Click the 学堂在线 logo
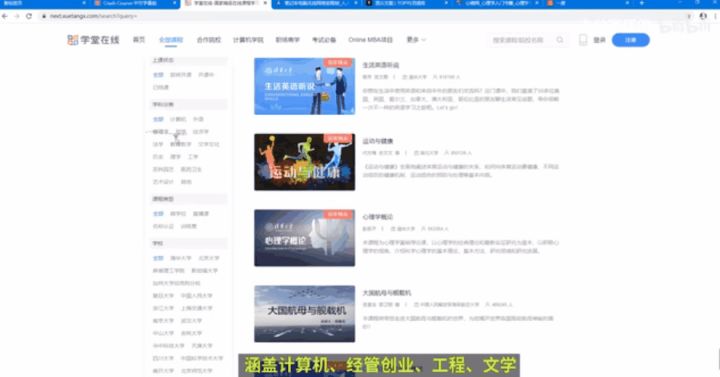 (x=93, y=40)
